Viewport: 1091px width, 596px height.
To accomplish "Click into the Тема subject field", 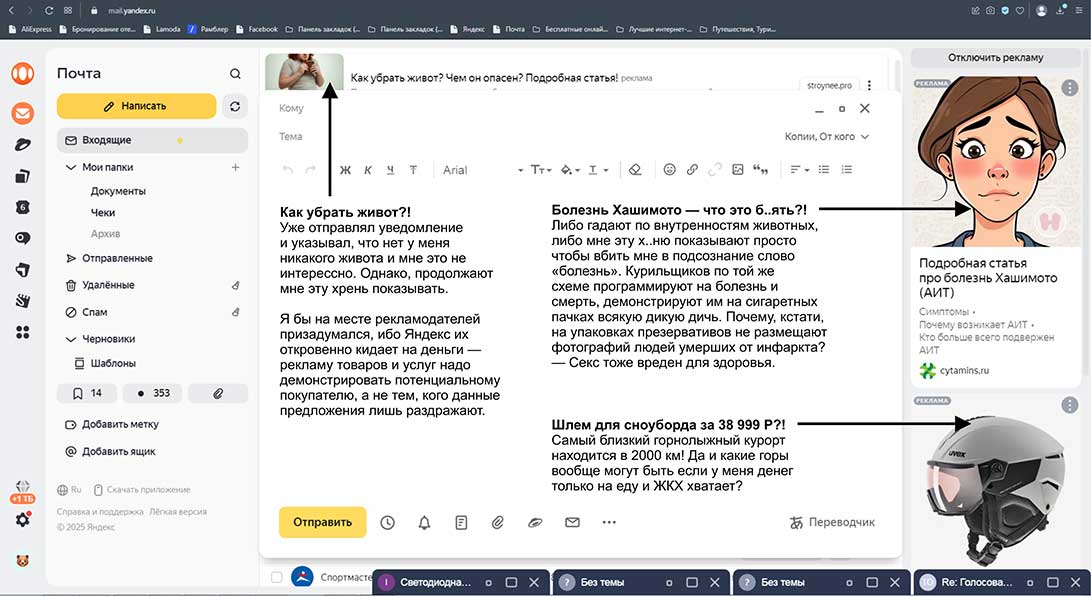I will (x=520, y=137).
